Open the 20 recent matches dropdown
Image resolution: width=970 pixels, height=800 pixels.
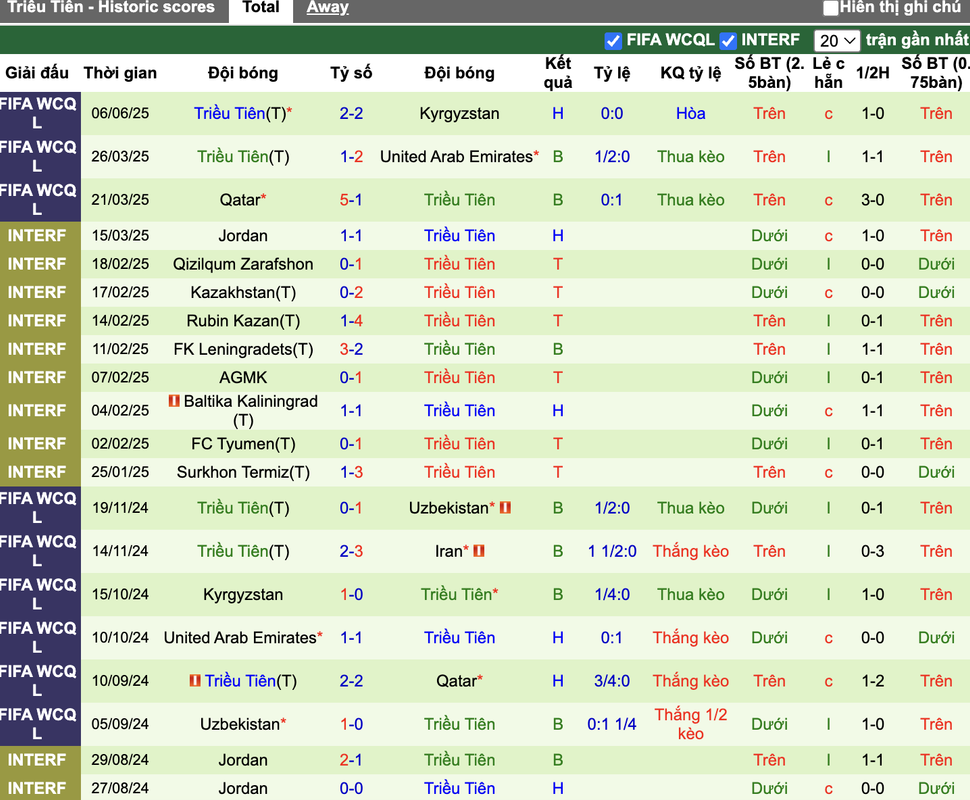tap(836, 41)
